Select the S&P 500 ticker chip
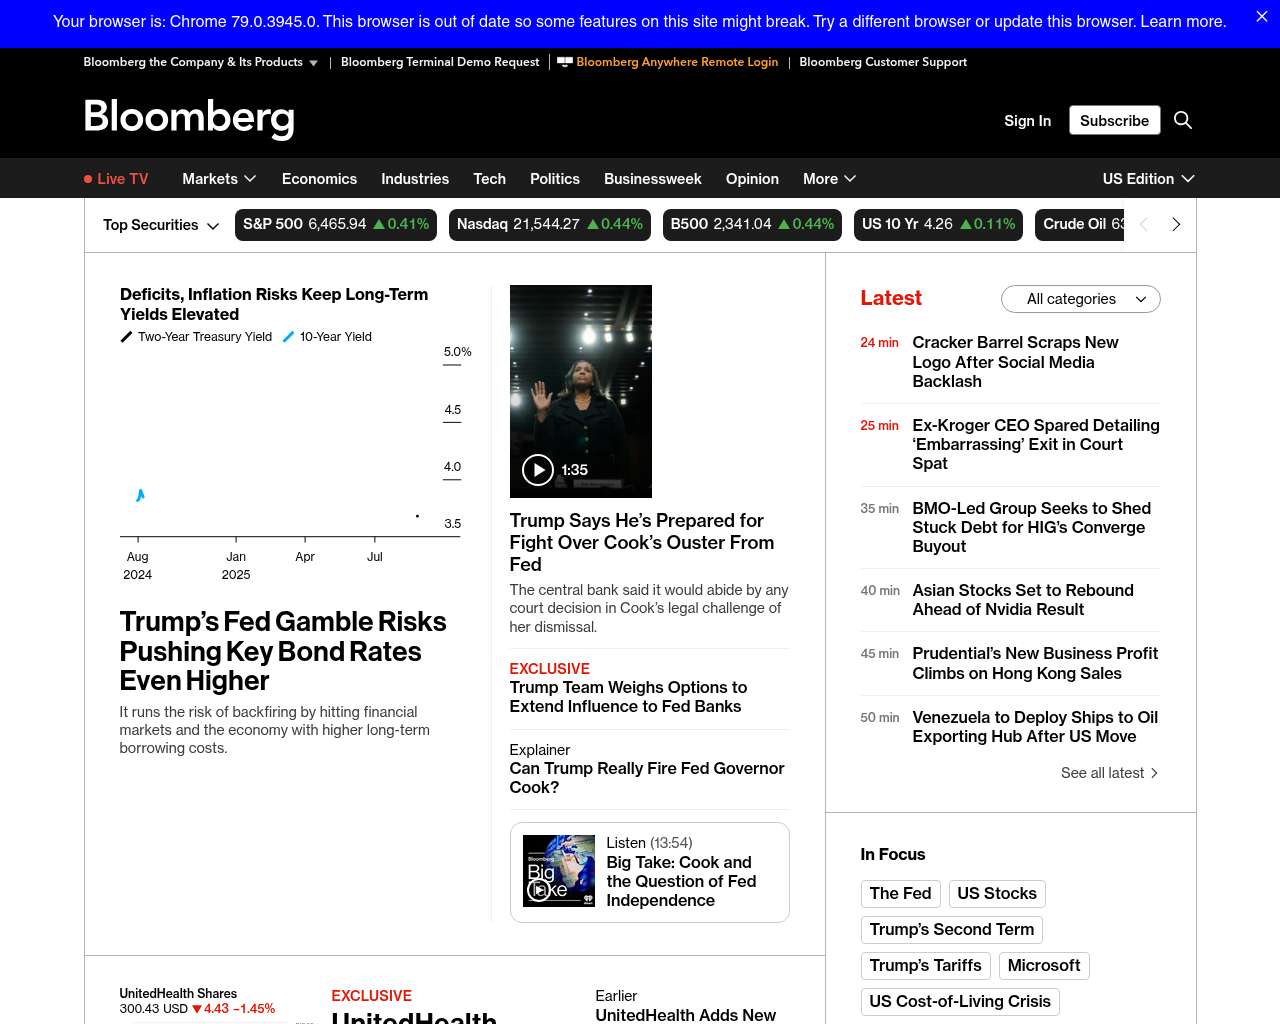 [336, 225]
